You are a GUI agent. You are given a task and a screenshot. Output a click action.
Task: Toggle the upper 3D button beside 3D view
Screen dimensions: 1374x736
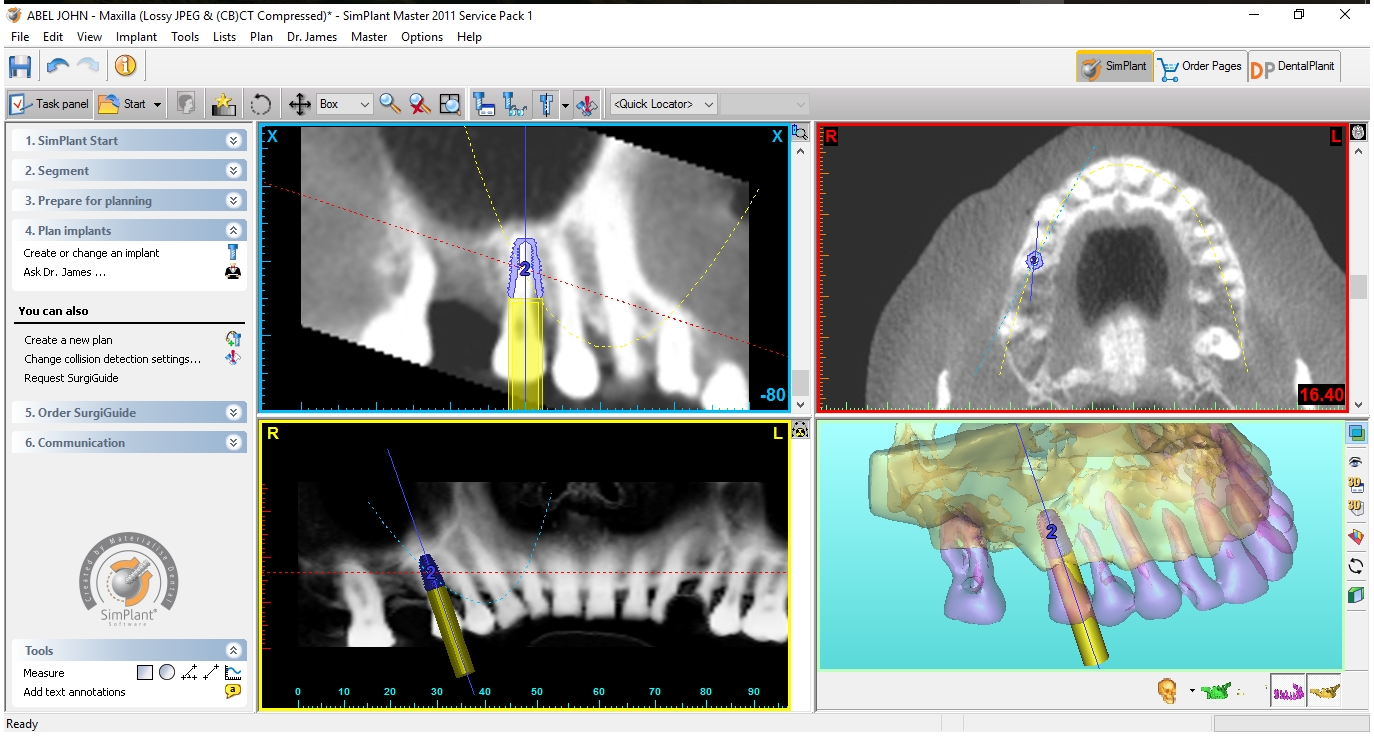(x=1356, y=485)
